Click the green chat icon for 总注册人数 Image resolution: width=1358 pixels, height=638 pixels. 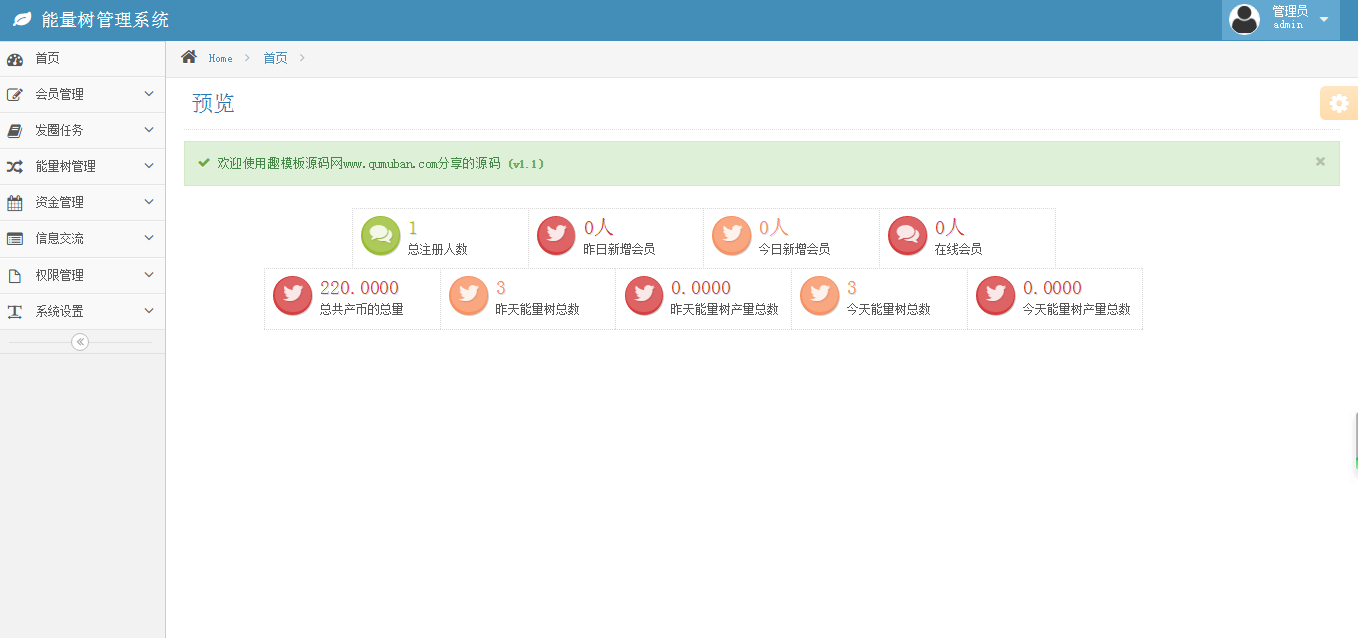[x=380, y=235]
